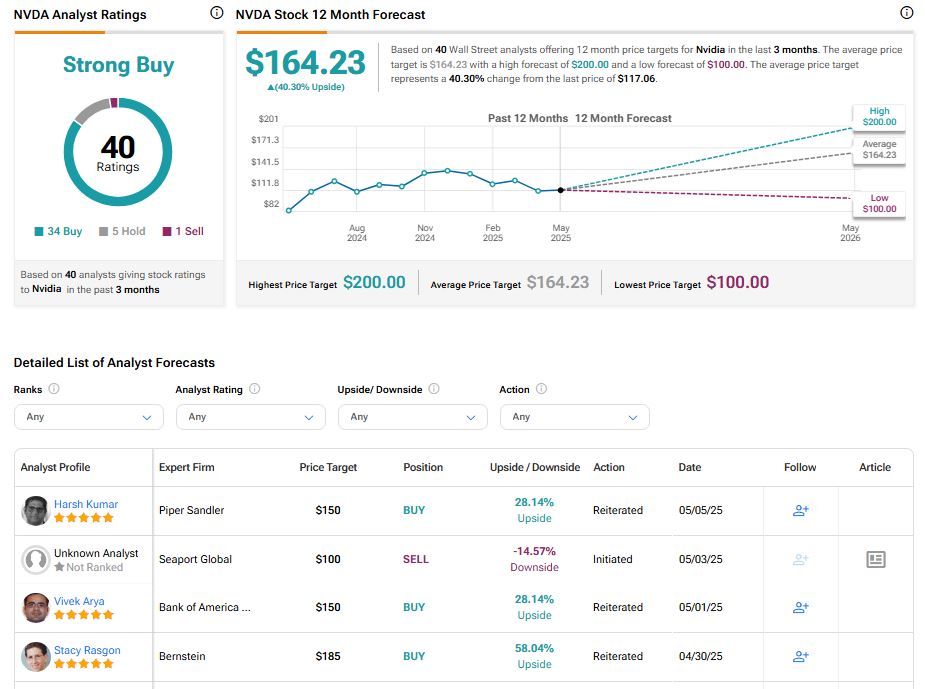Follow analyst Stacy Rasgon

[x=800, y=656]
